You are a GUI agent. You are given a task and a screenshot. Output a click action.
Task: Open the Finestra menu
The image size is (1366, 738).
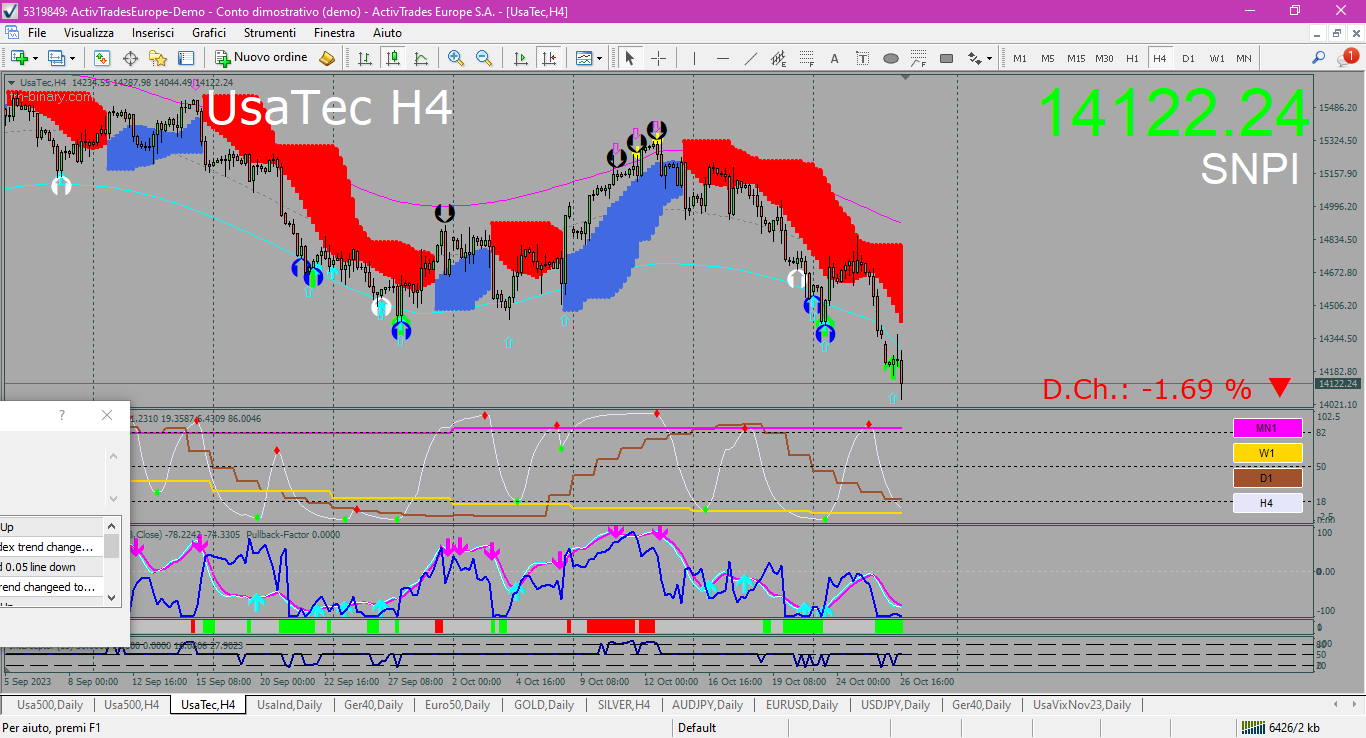click(x=334, y=33)
